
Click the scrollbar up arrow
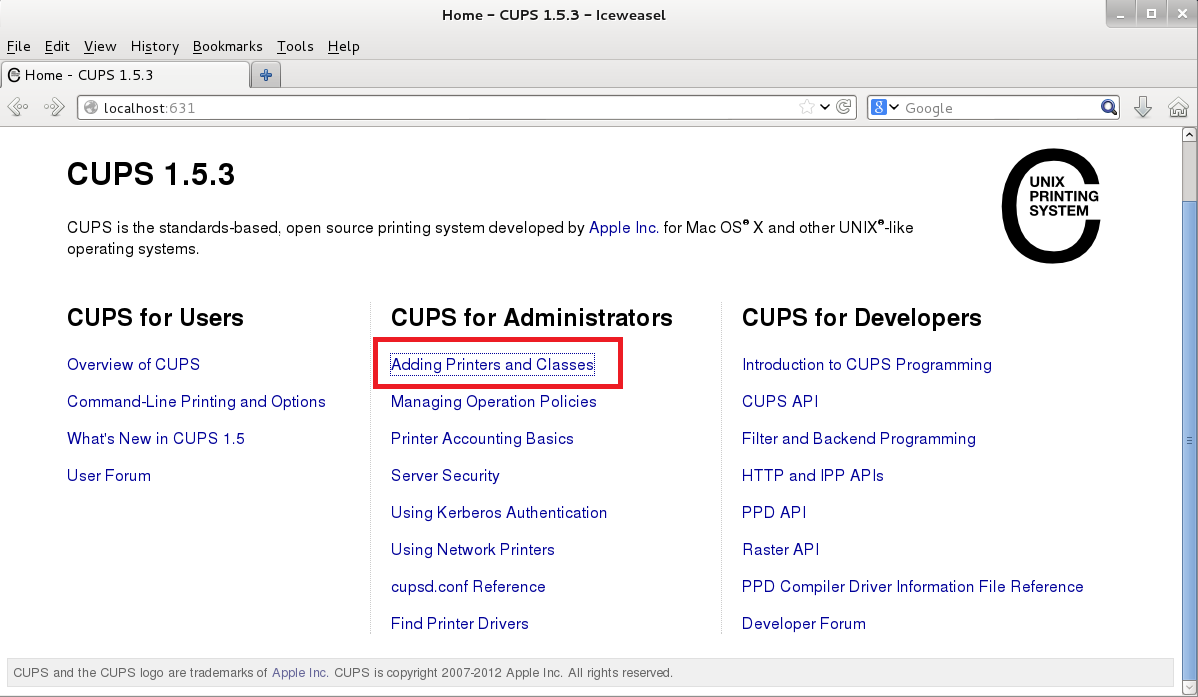coord(1189,135)
